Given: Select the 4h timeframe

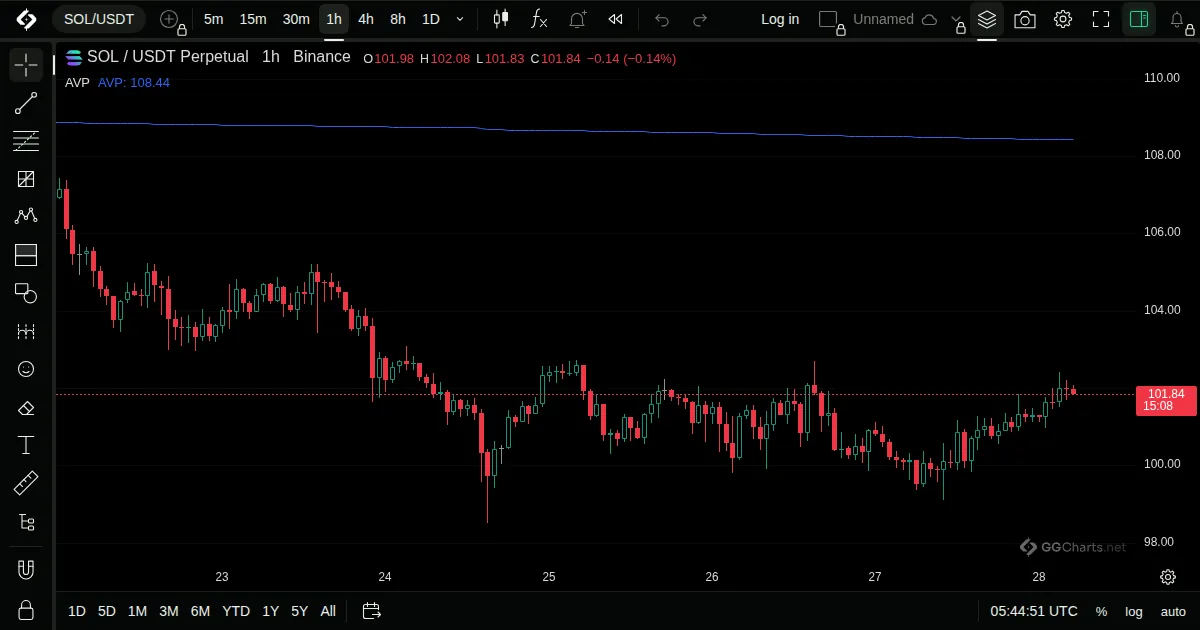Looking at the screenshot, I should [x=366, y=19].
